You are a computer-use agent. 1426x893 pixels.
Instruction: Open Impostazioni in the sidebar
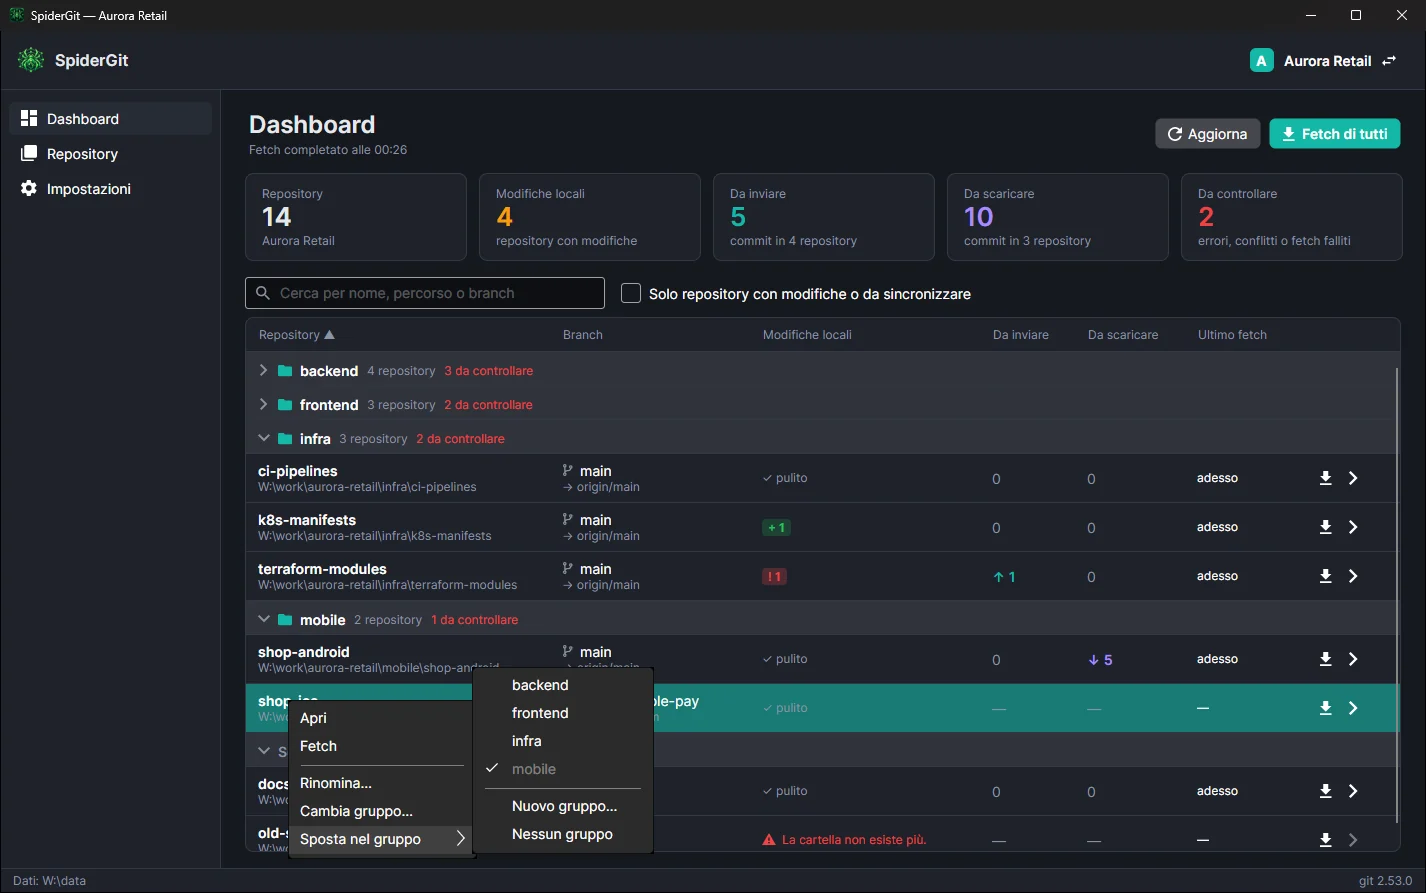(111, 189)
